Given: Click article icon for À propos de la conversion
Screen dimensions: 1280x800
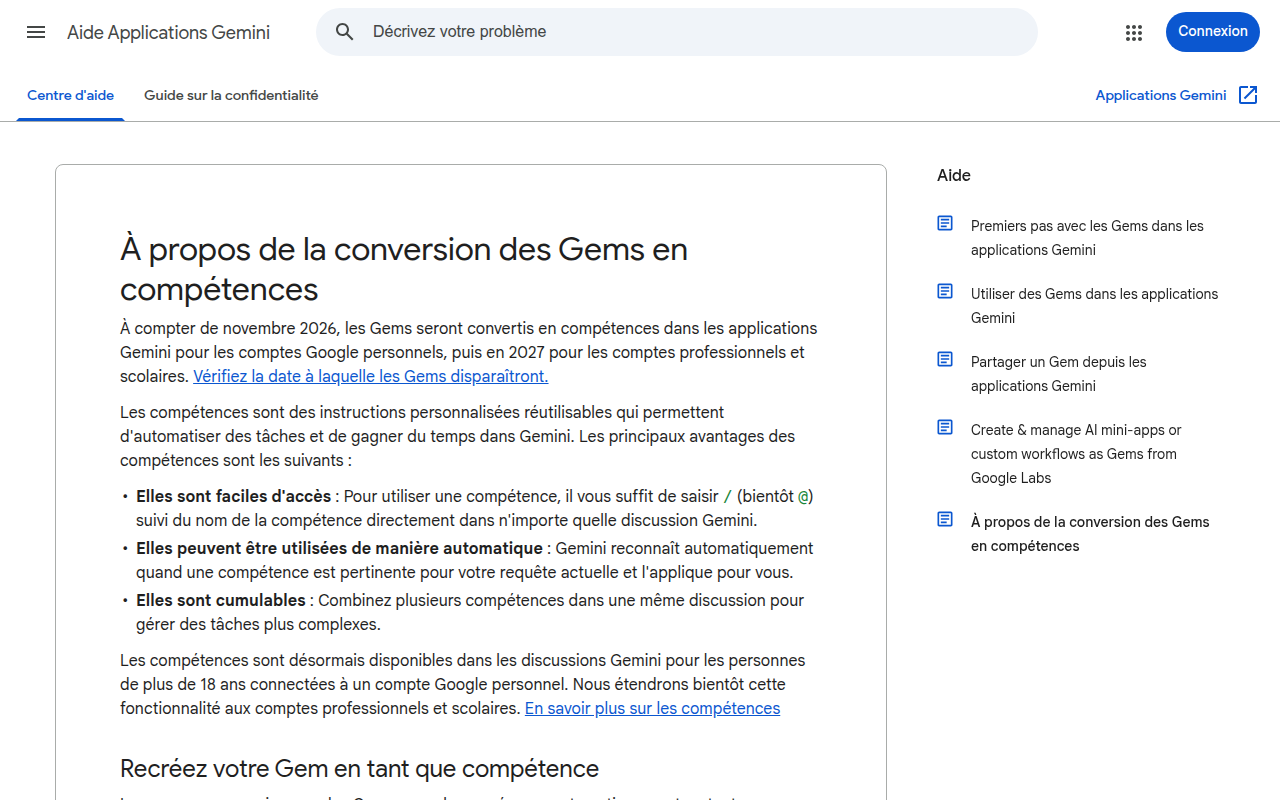Looking at the screenshot, I should [945, 519].
